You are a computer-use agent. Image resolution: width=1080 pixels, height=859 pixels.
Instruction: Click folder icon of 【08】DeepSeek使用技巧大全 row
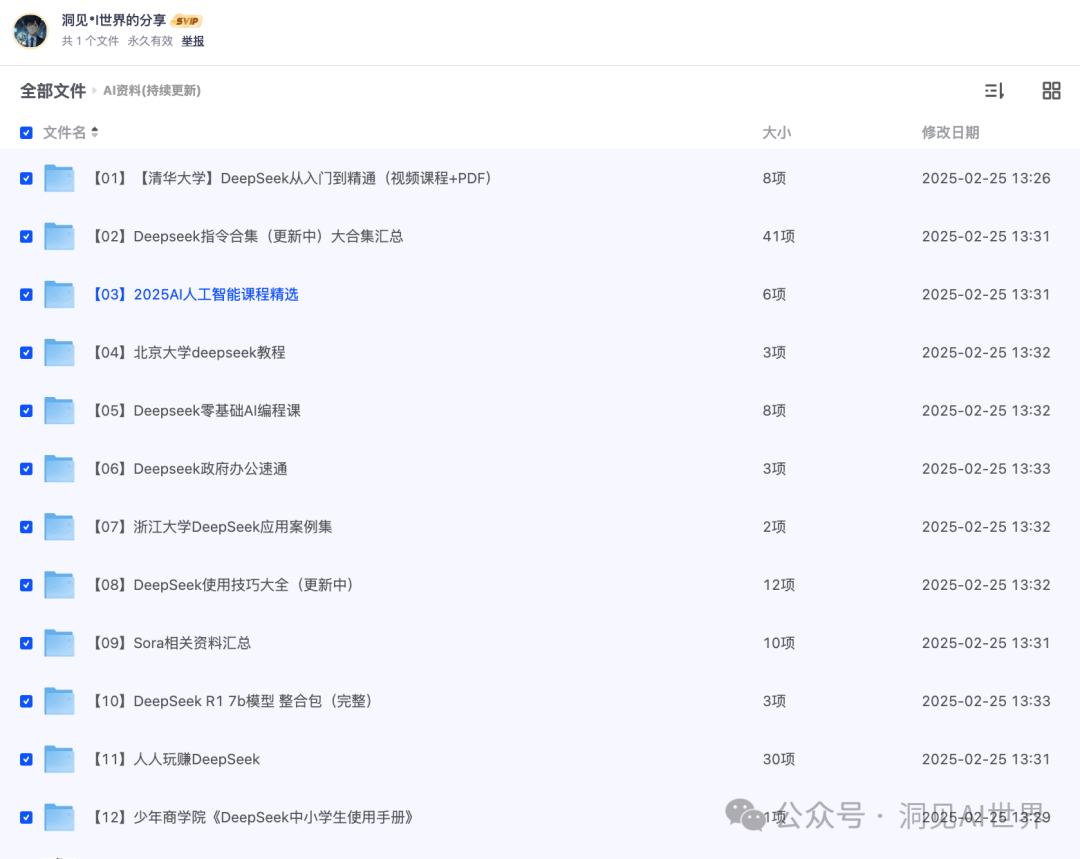pos(59,585)
